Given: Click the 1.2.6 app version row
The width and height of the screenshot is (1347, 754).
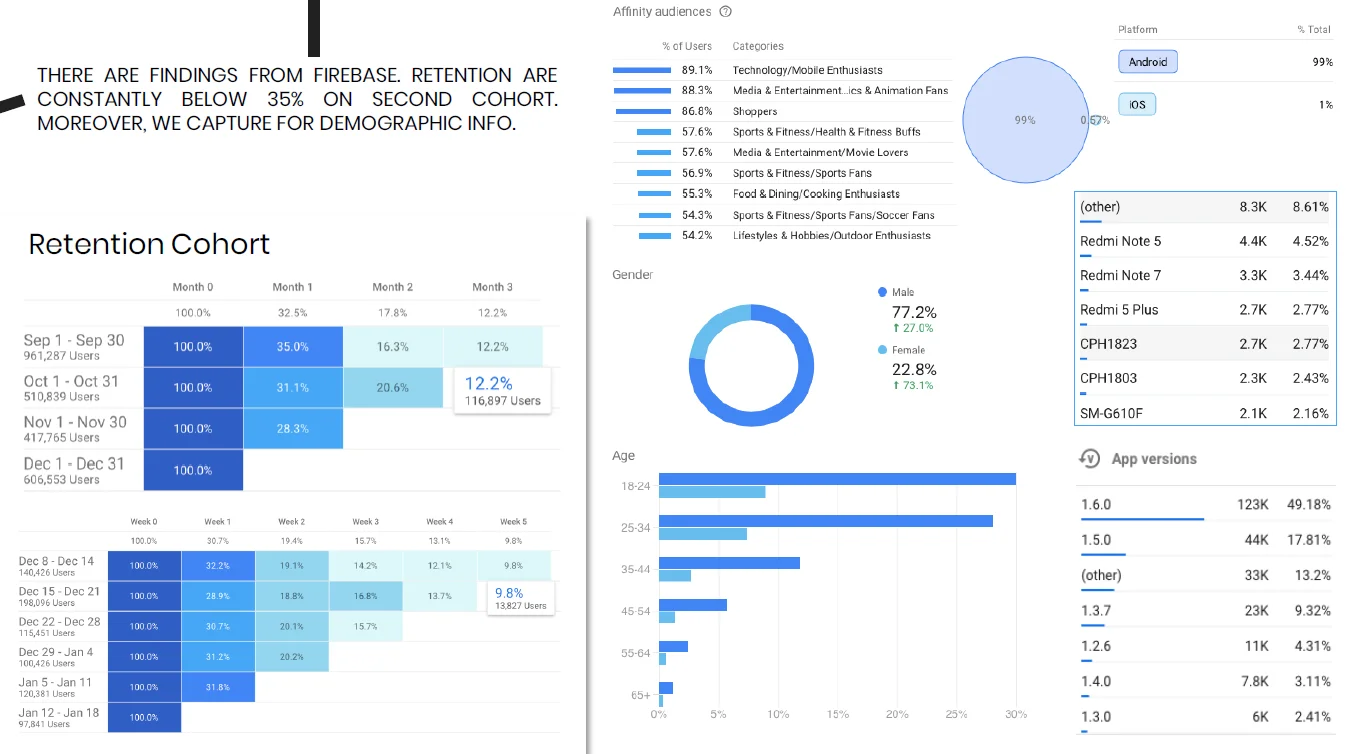Looking at the screenshot, I should click(x=1205, y=647).
